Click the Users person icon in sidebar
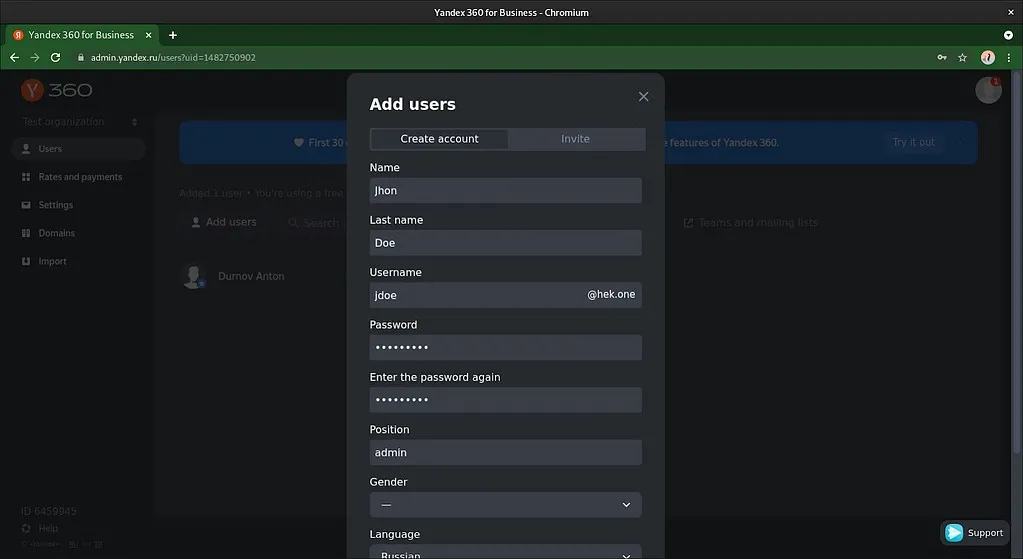 tap(26, 149)
